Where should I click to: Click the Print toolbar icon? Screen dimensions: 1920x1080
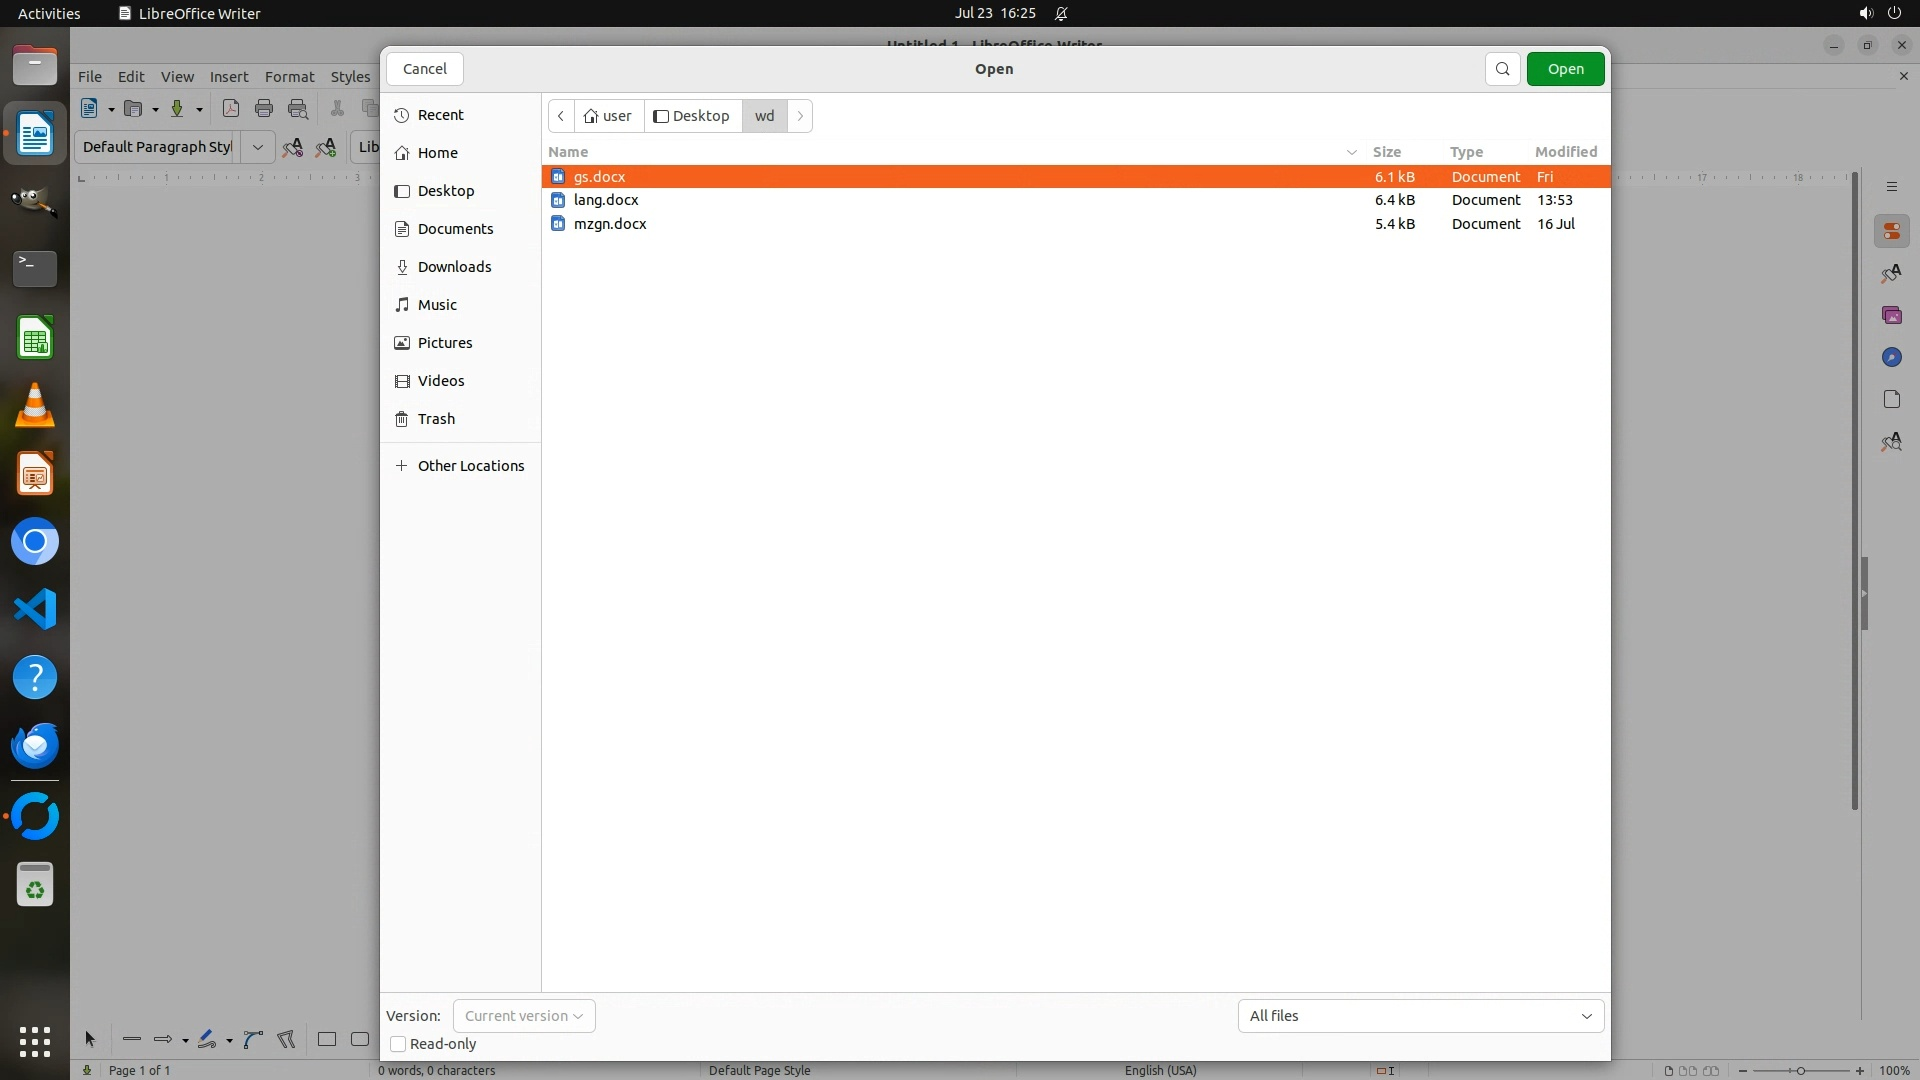coord(264,109)
